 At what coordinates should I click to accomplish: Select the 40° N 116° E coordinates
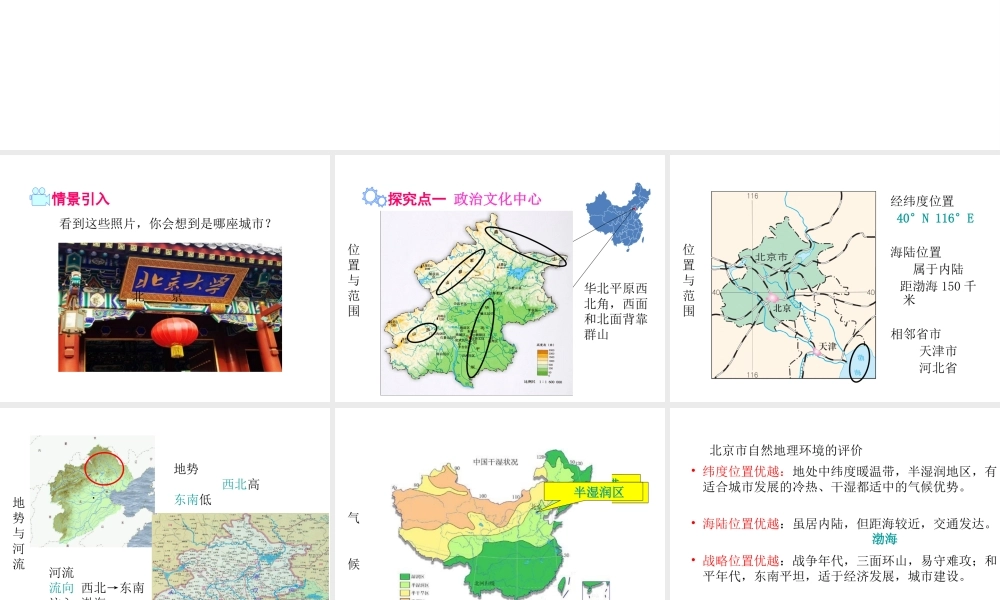coord(935,218)
